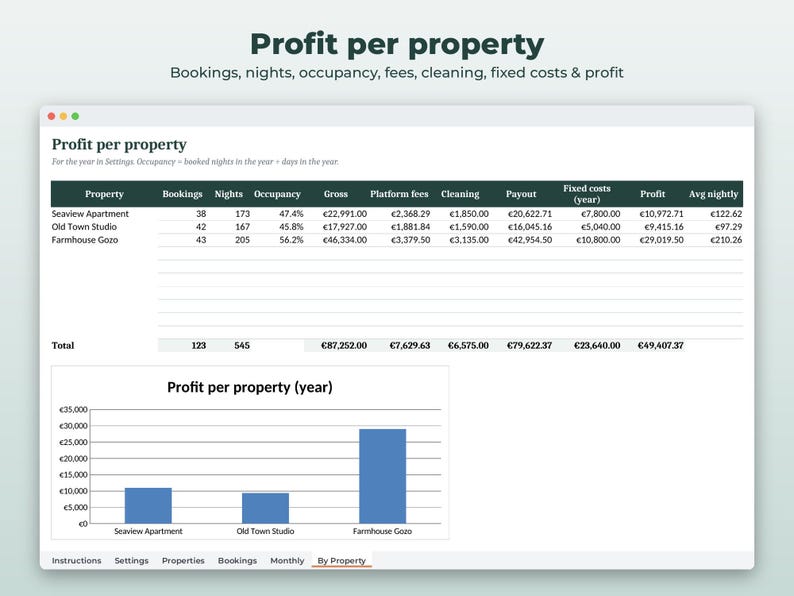Viewport: 794px width, 596px height.
Task: Click total platform fees €7,629.63
Action: (410, 345)
